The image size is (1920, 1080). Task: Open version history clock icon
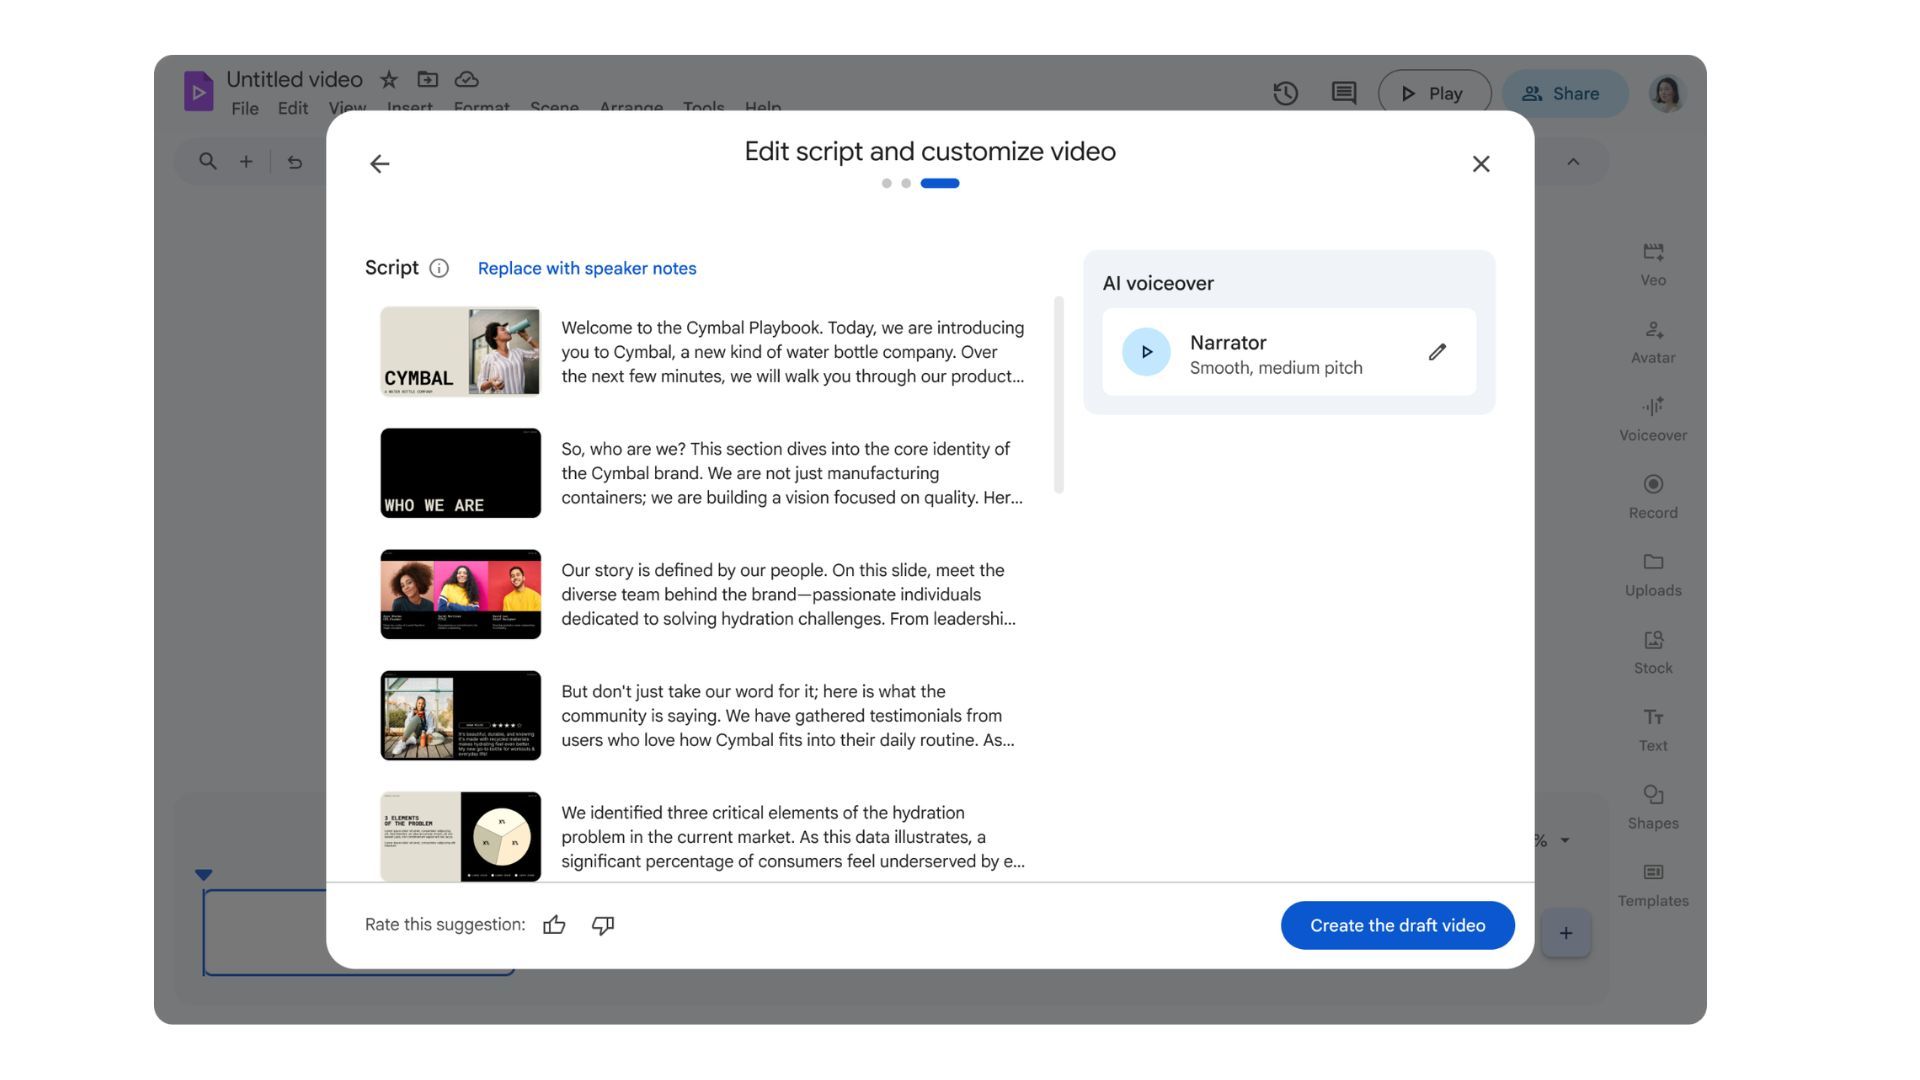tap(1286, 93)
